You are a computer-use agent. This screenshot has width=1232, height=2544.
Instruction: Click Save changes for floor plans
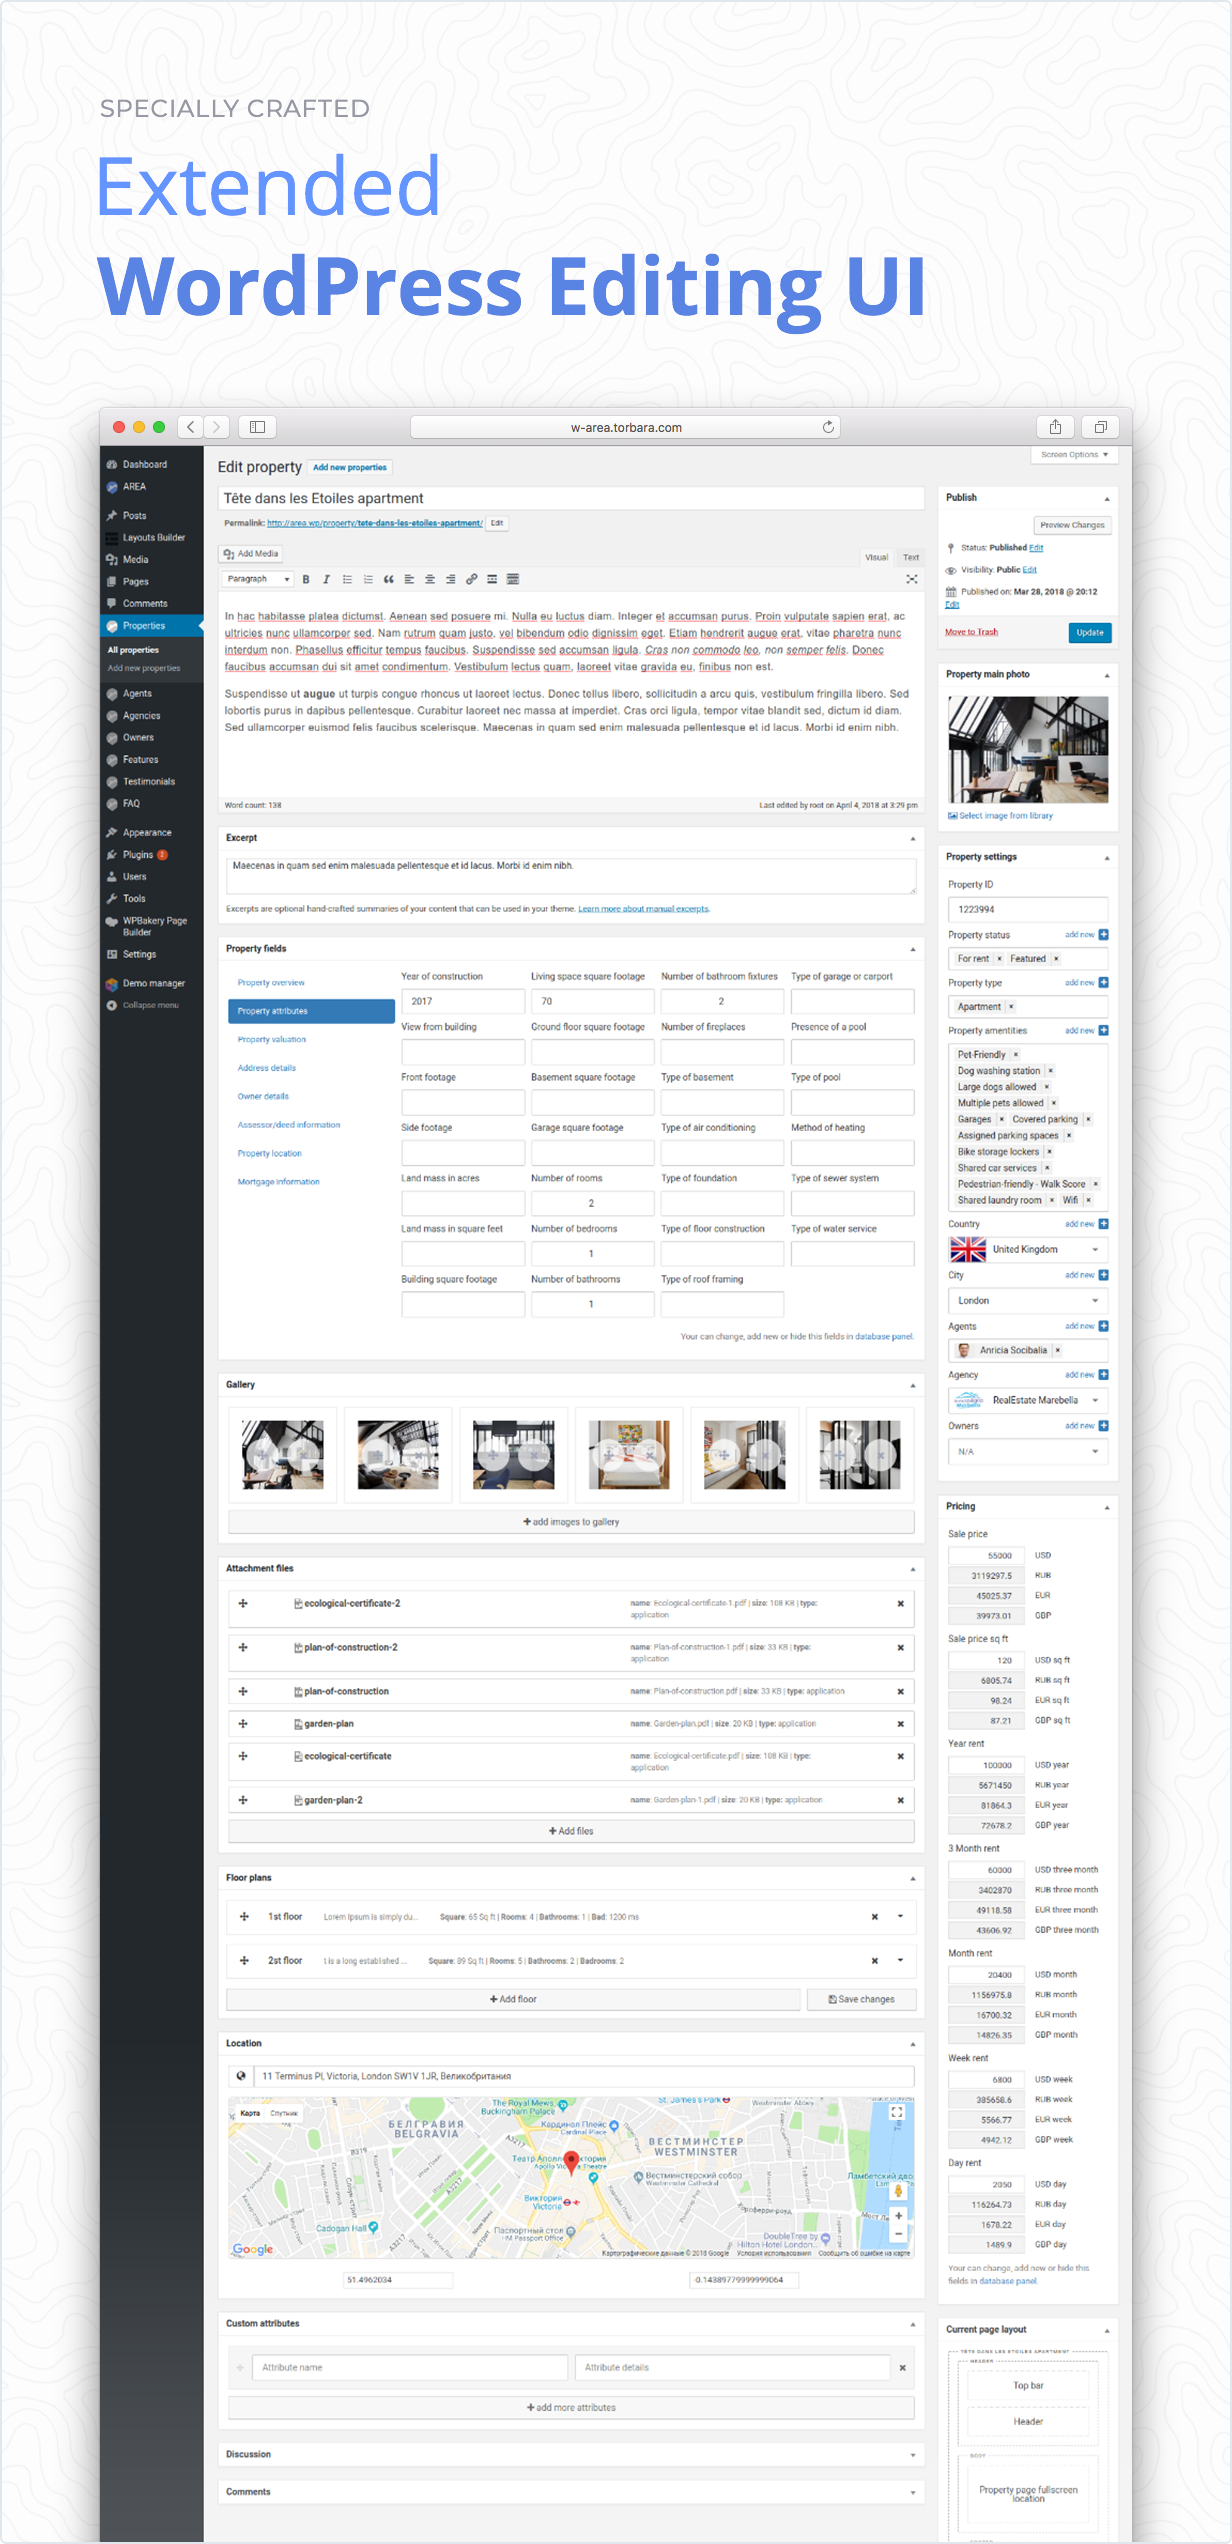pyautogui.click(x=861, y=1999)
